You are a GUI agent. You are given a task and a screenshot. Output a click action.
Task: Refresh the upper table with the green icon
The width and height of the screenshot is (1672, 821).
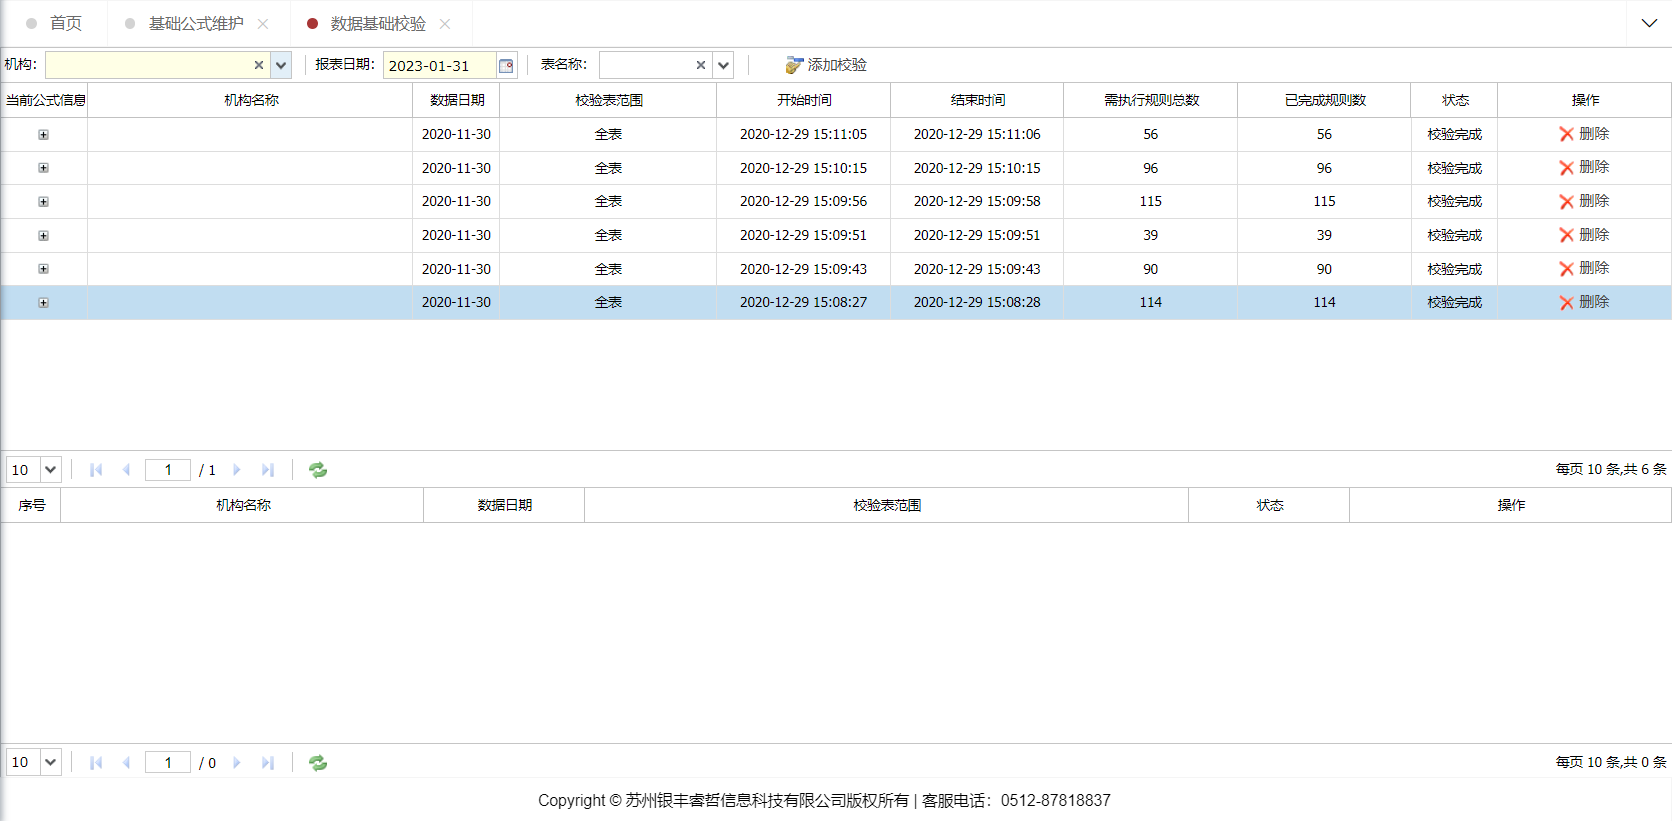tap(318, 470)
